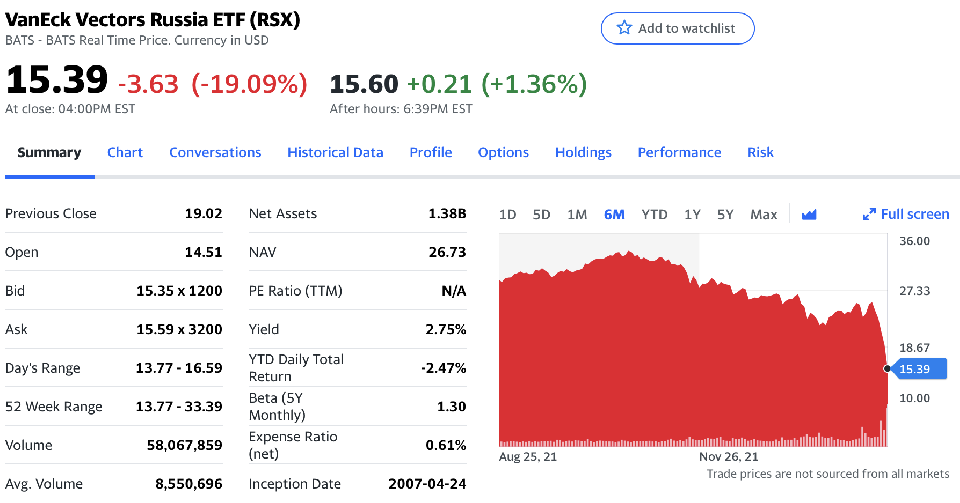Select the 5D chart range
960x503 pixels.
click(x=542, y=214)
